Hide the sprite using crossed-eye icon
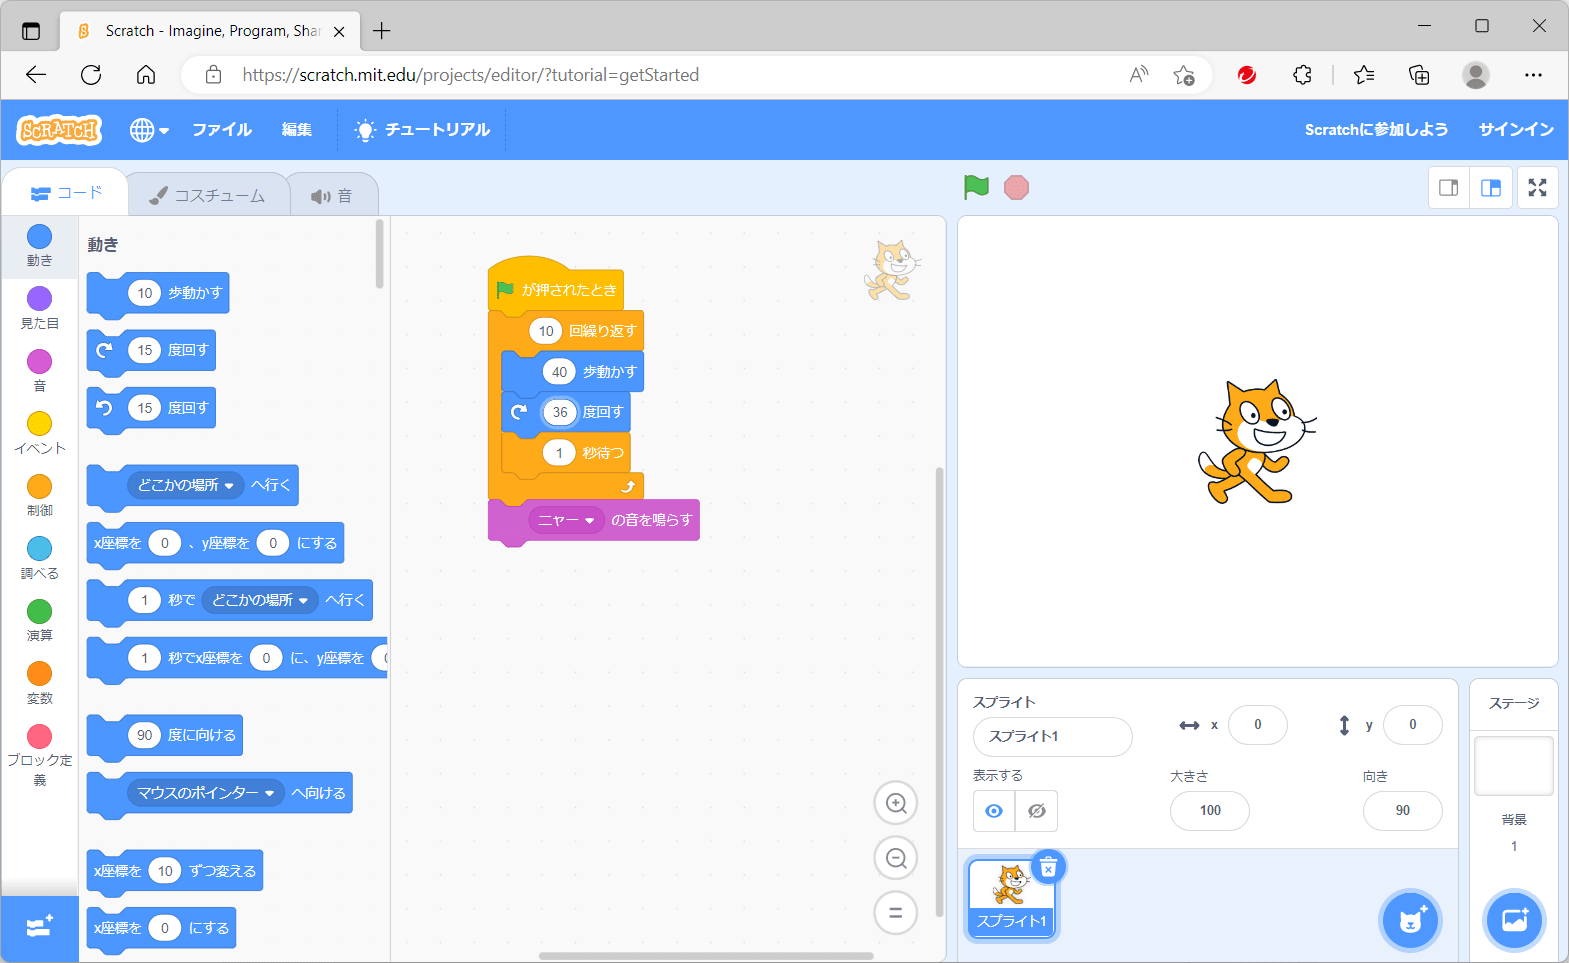 1037,811
